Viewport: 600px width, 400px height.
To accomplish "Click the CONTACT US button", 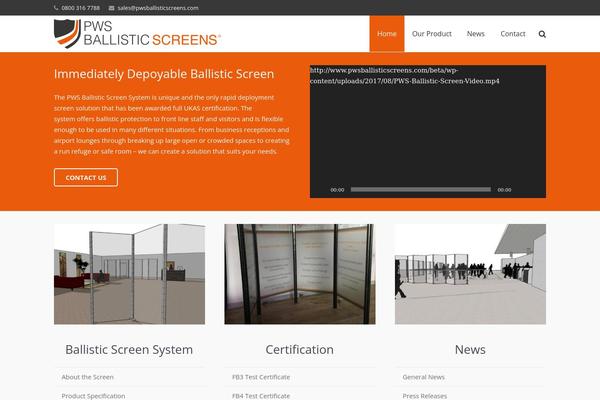I will (86, 178).
